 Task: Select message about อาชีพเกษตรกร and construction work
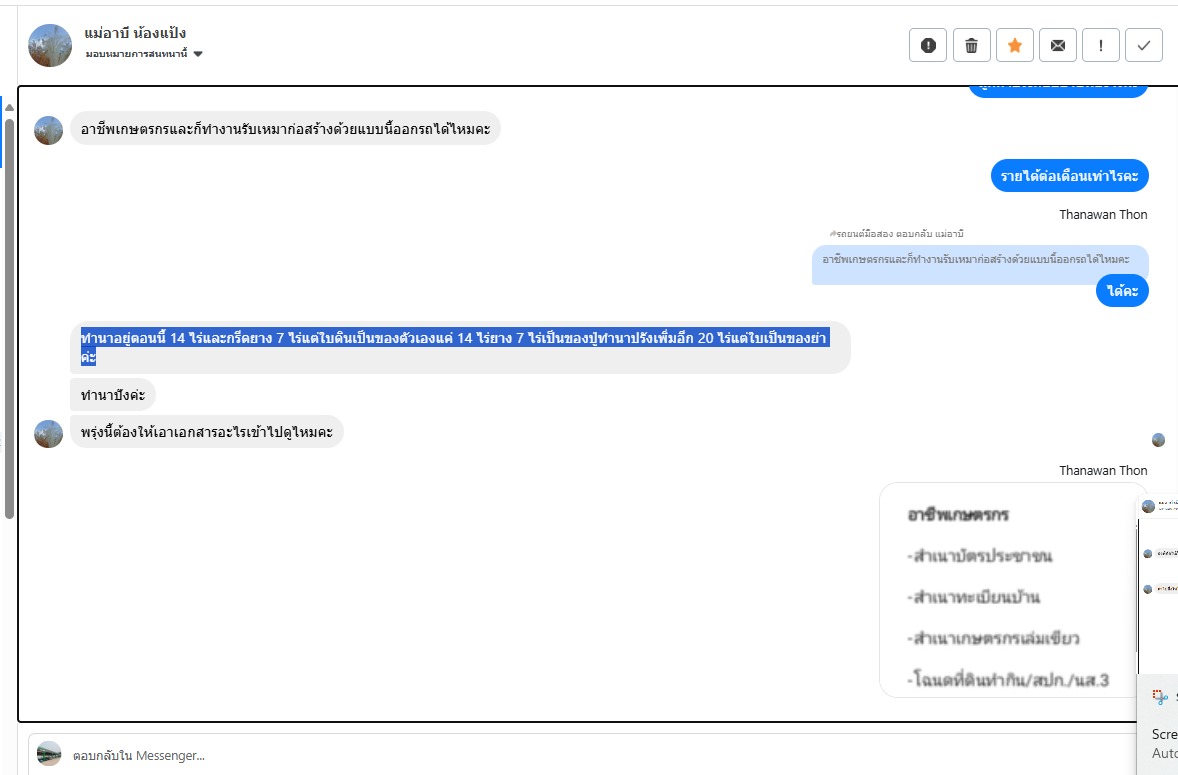pos(285,129)
